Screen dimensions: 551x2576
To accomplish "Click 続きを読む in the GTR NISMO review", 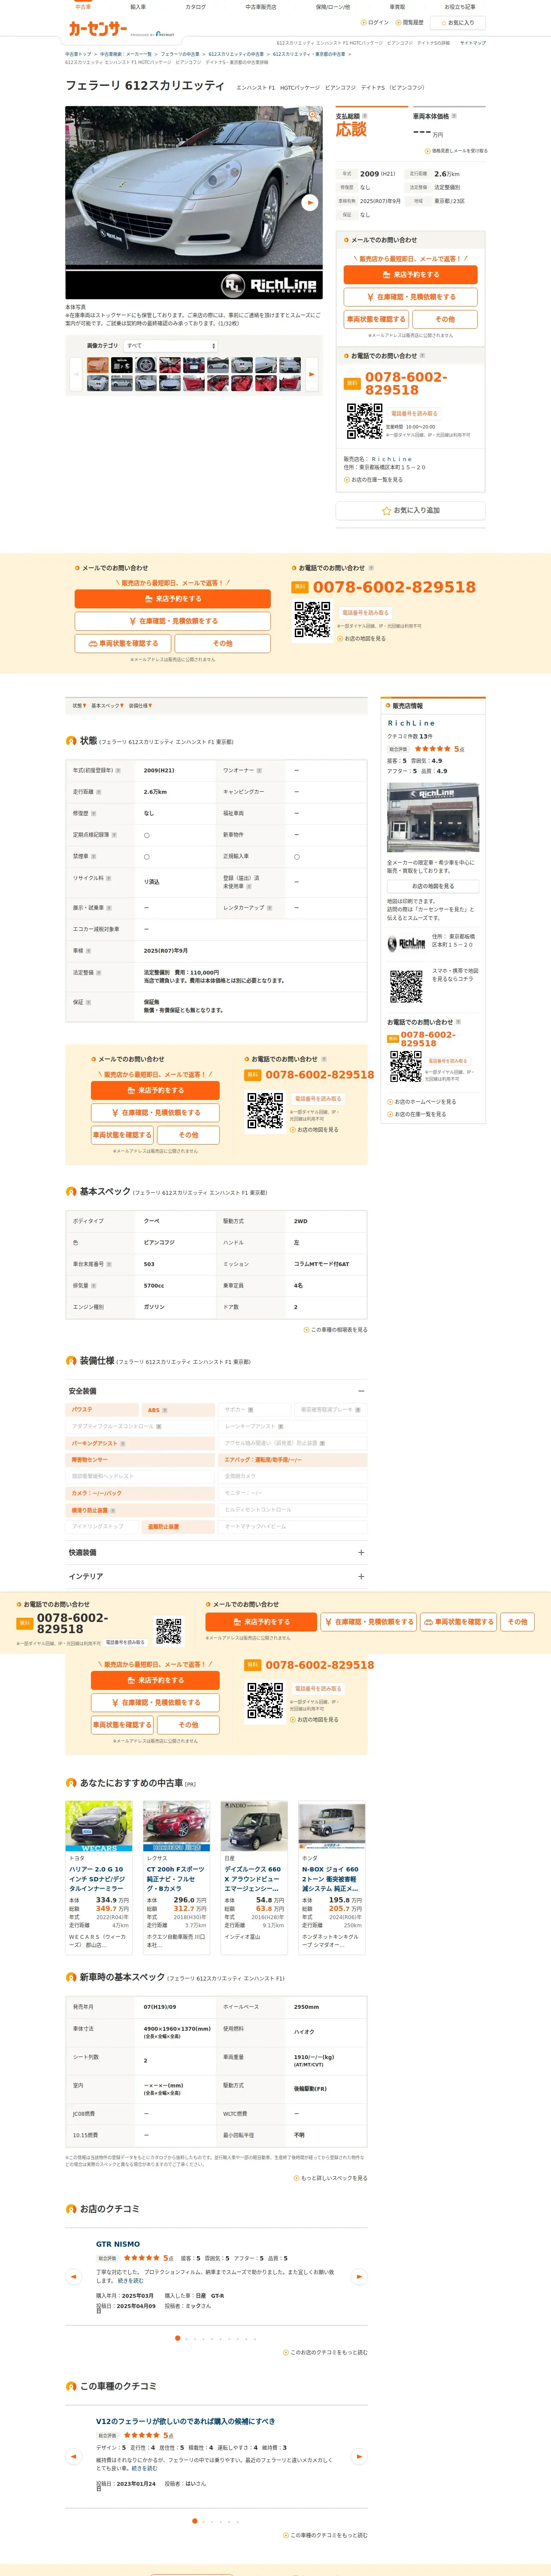I will point(130,2281).
